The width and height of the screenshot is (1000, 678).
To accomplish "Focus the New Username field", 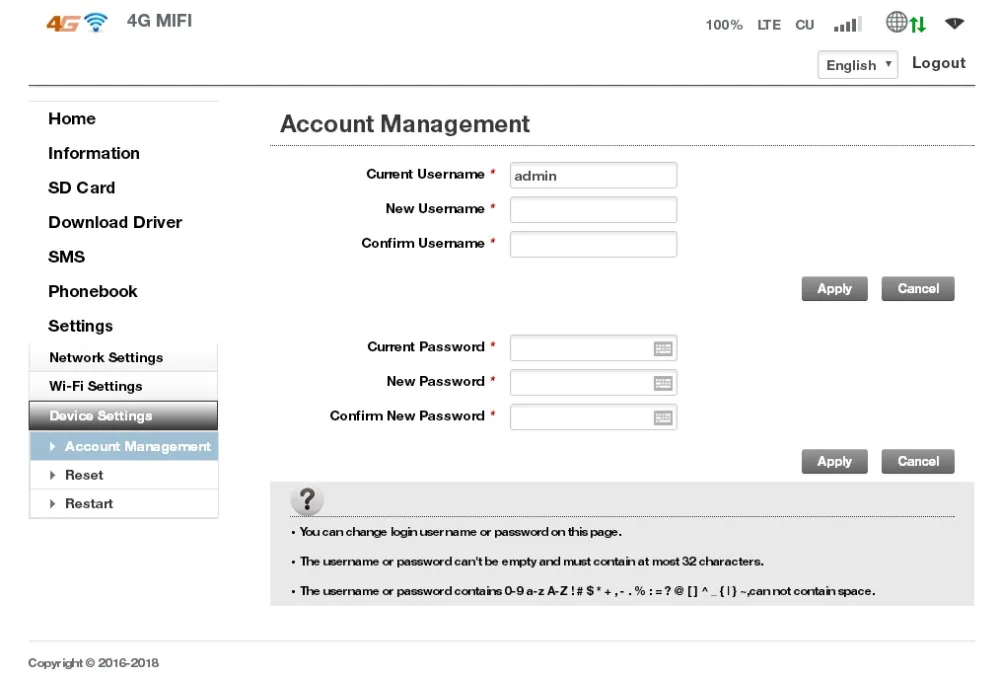I will [x=593, y=210].
